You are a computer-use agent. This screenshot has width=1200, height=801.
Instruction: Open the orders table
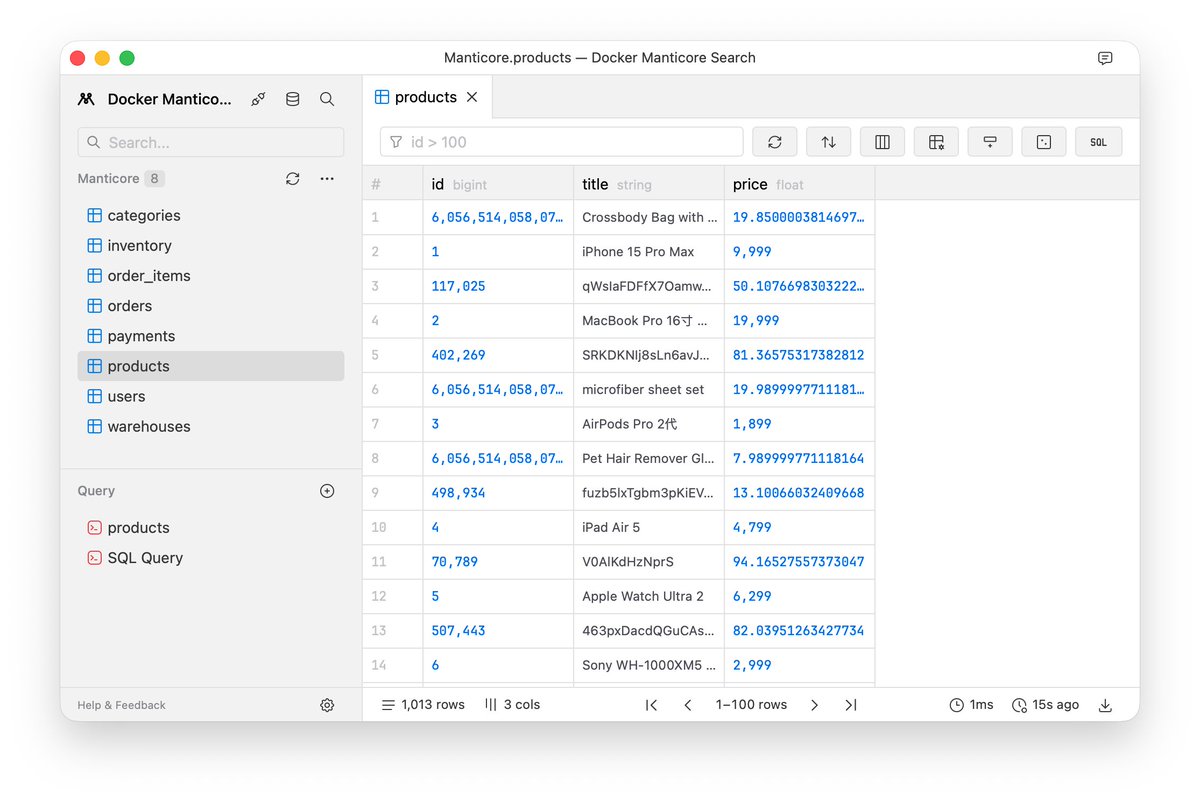pyautogui.click(x=211, y=306)
